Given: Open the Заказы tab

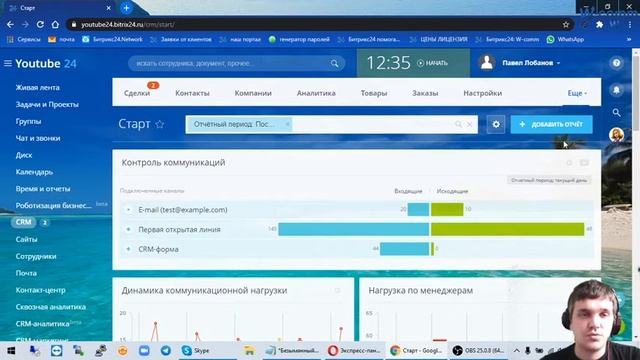Looking at the screenshot, I should coord(425,93).
